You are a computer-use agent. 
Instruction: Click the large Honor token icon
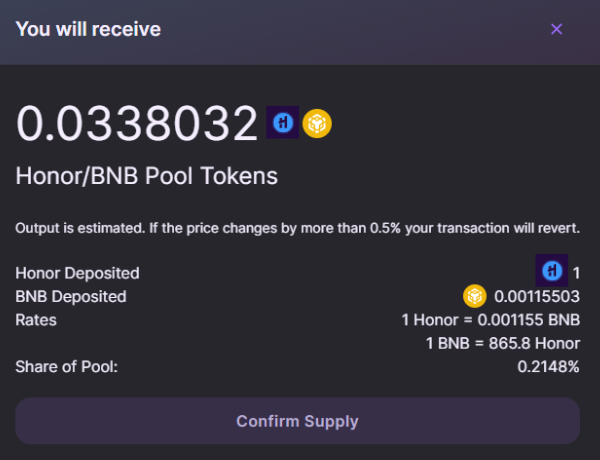click(283, 123)
